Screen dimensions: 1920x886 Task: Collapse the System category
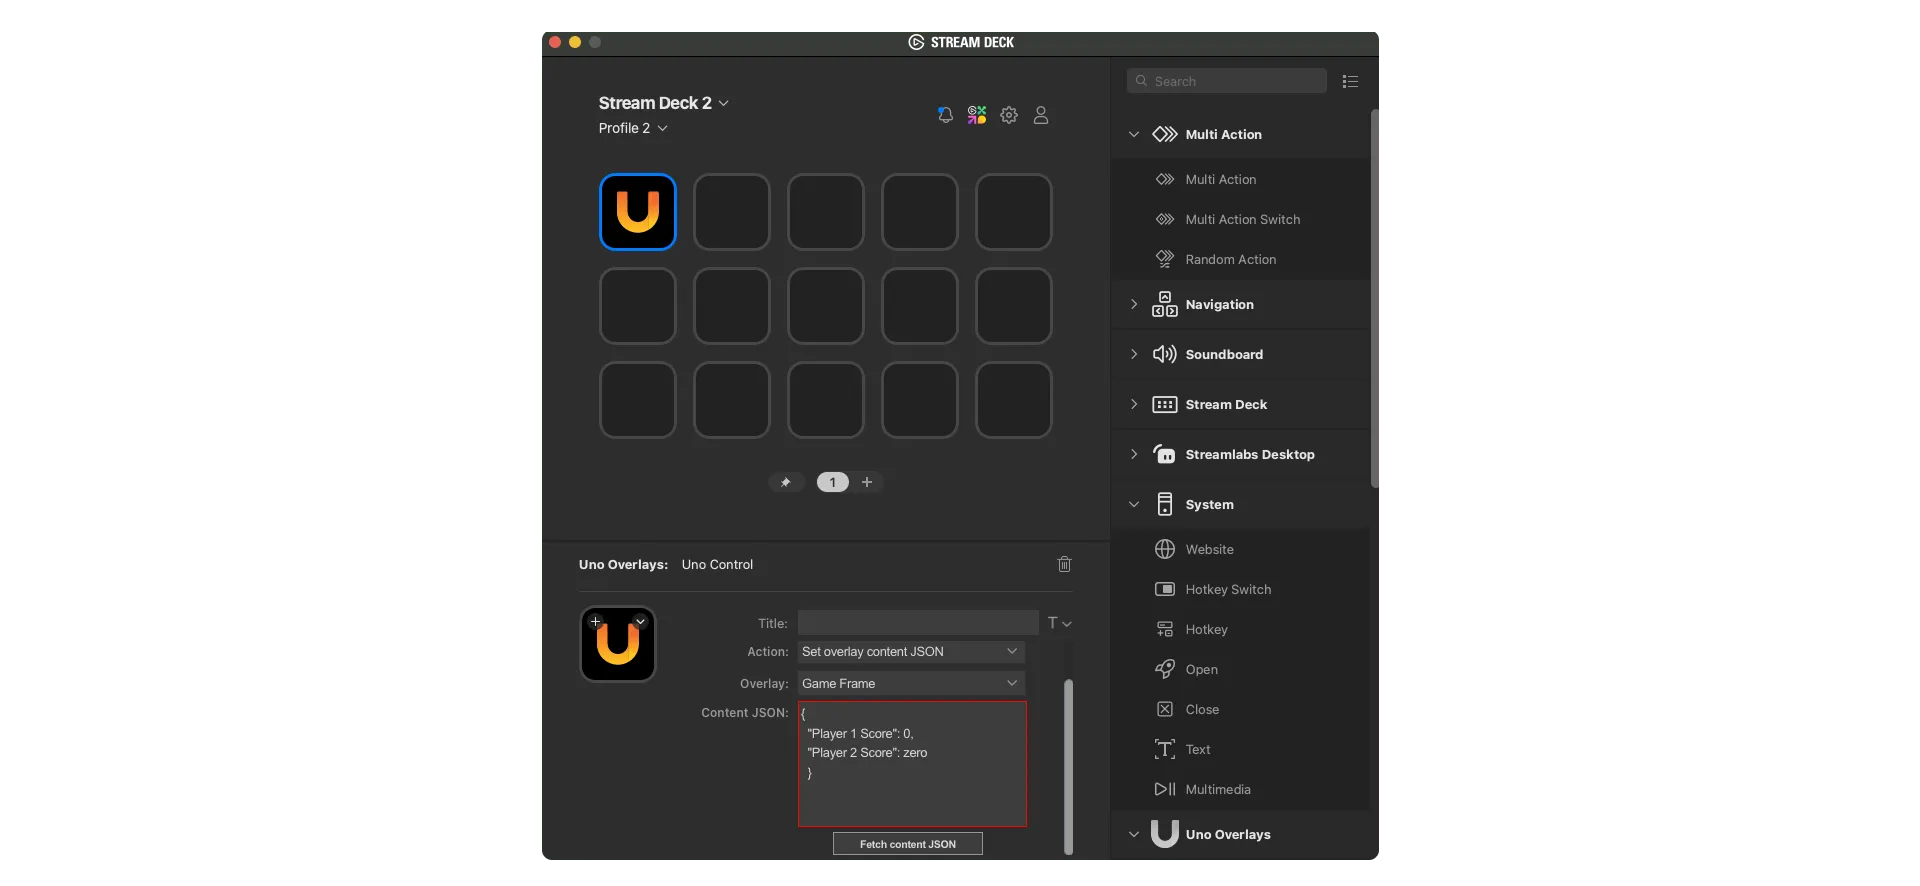click(1134, 504)
